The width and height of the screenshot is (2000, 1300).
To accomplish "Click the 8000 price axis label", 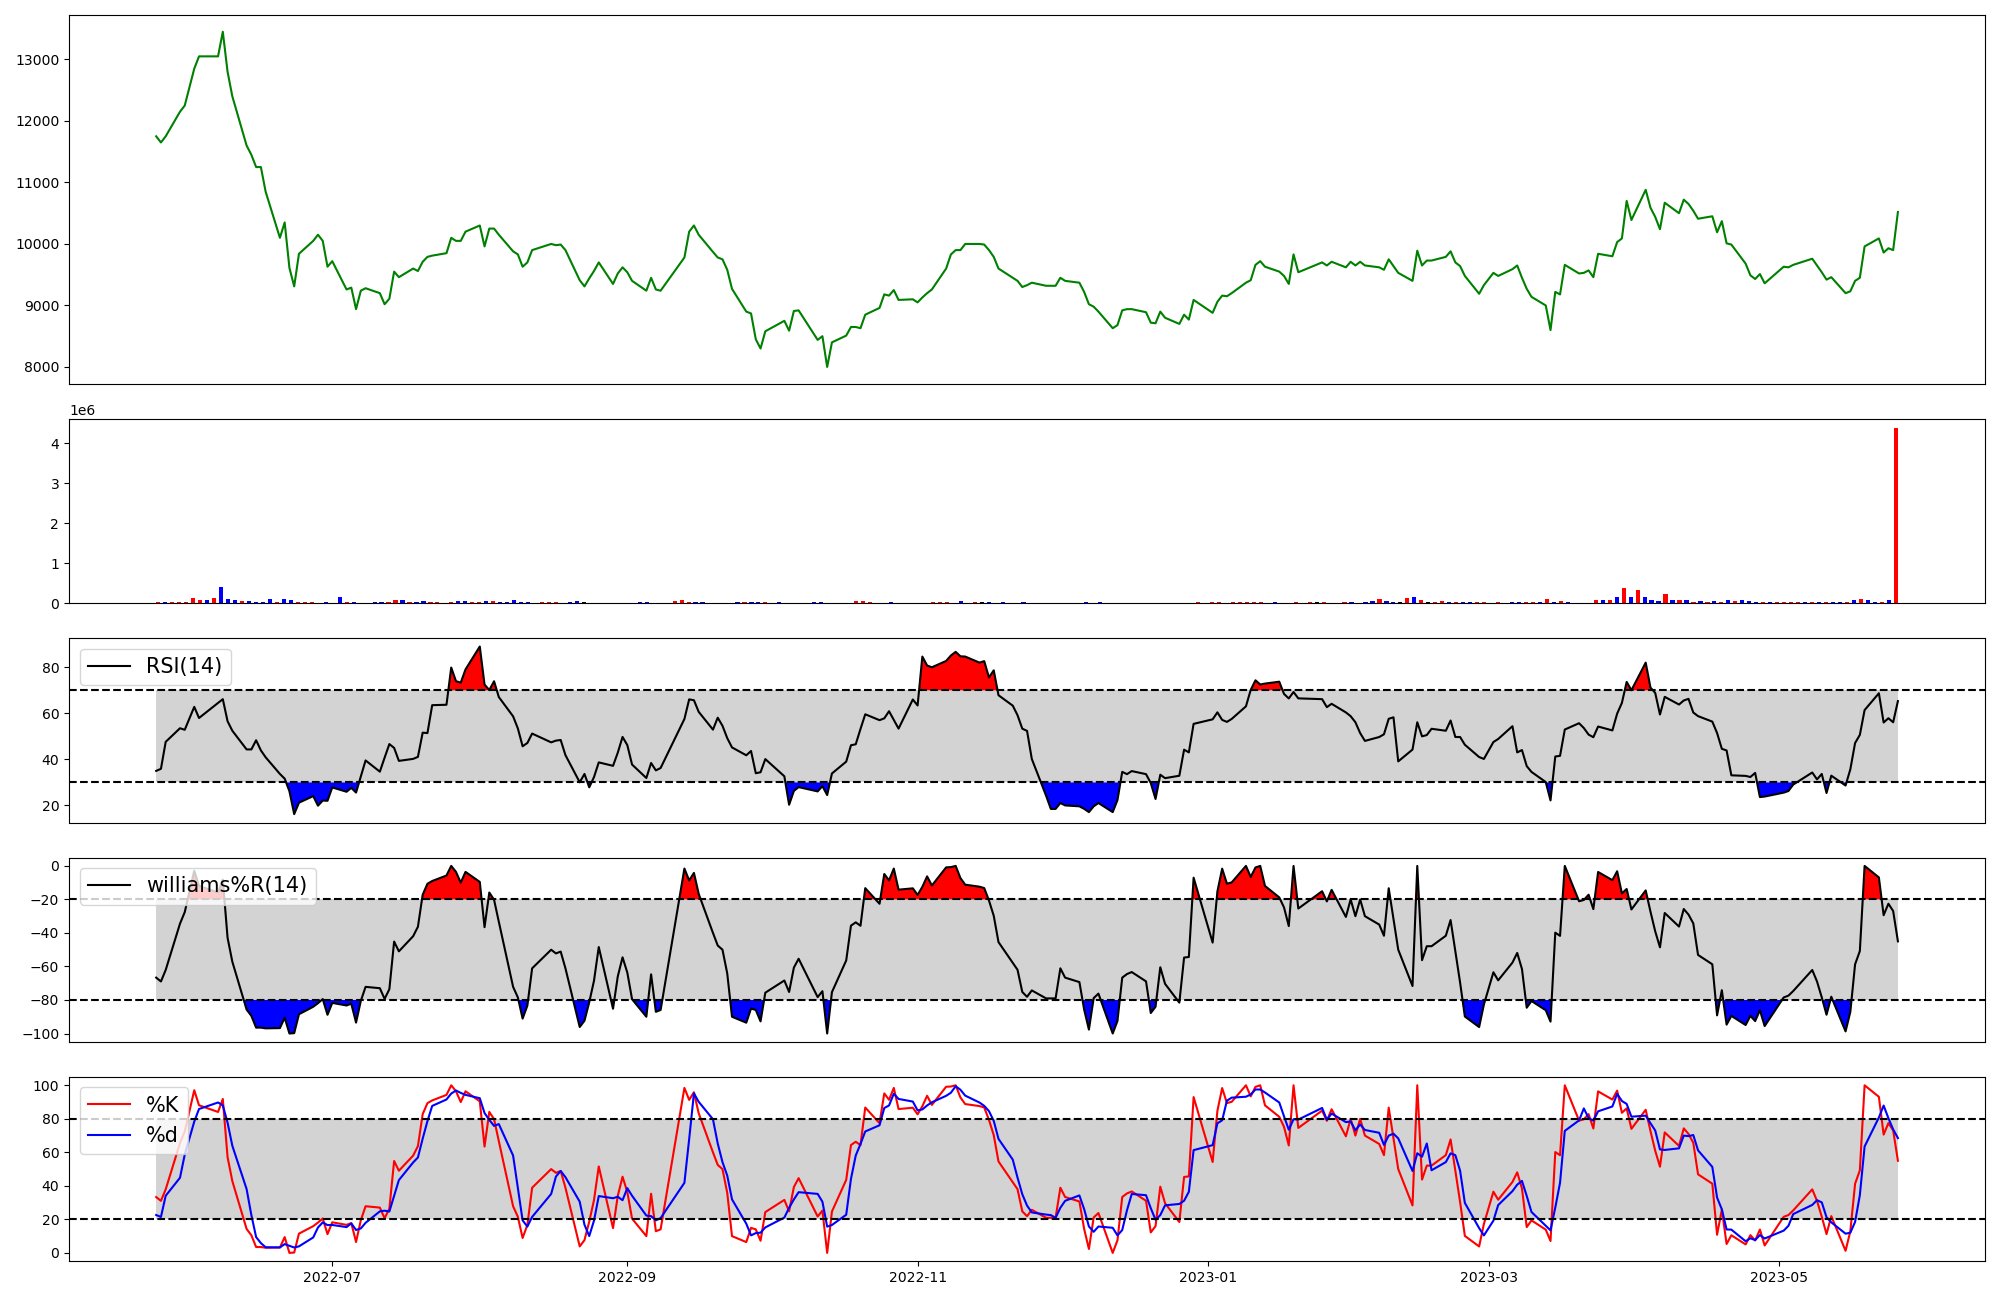I will pos(41,368).
